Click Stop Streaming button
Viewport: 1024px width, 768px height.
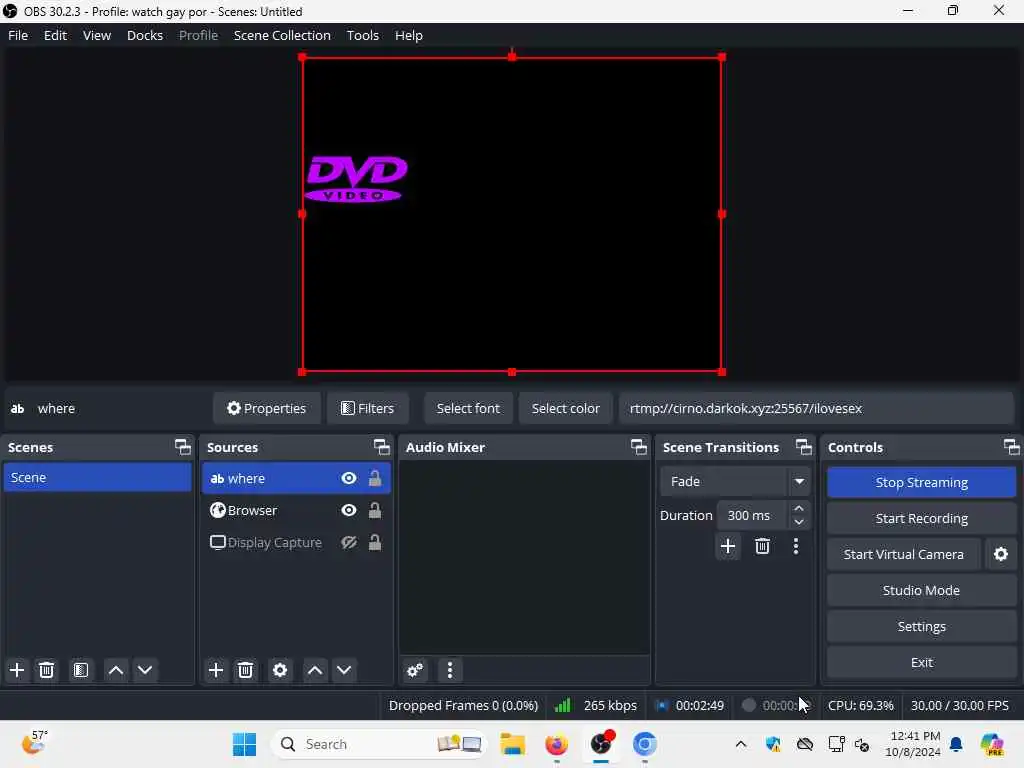[x=921, y=483]
